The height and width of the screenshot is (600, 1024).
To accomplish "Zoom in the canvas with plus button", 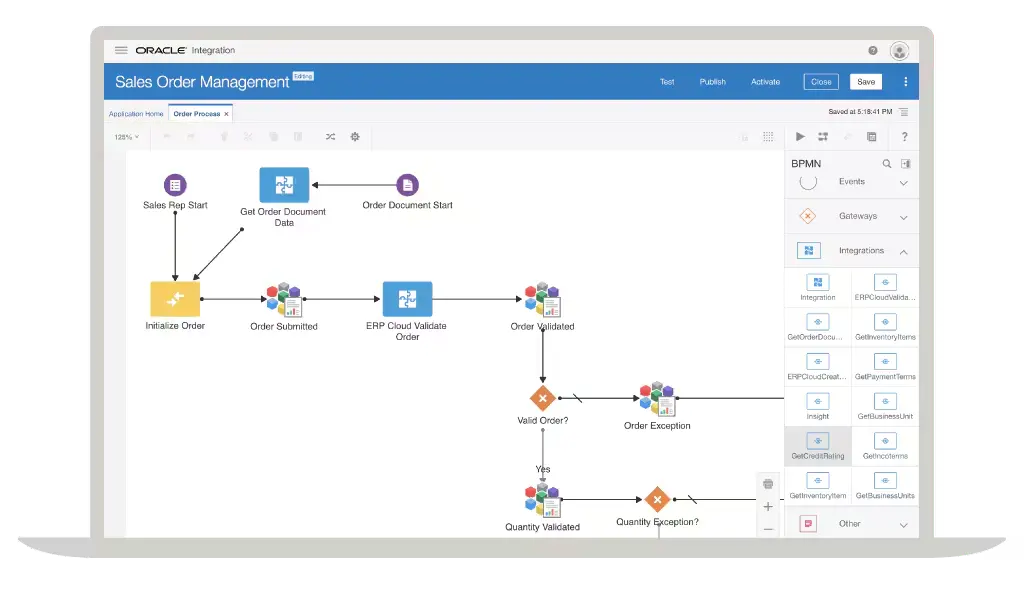I will coord(768,507).
